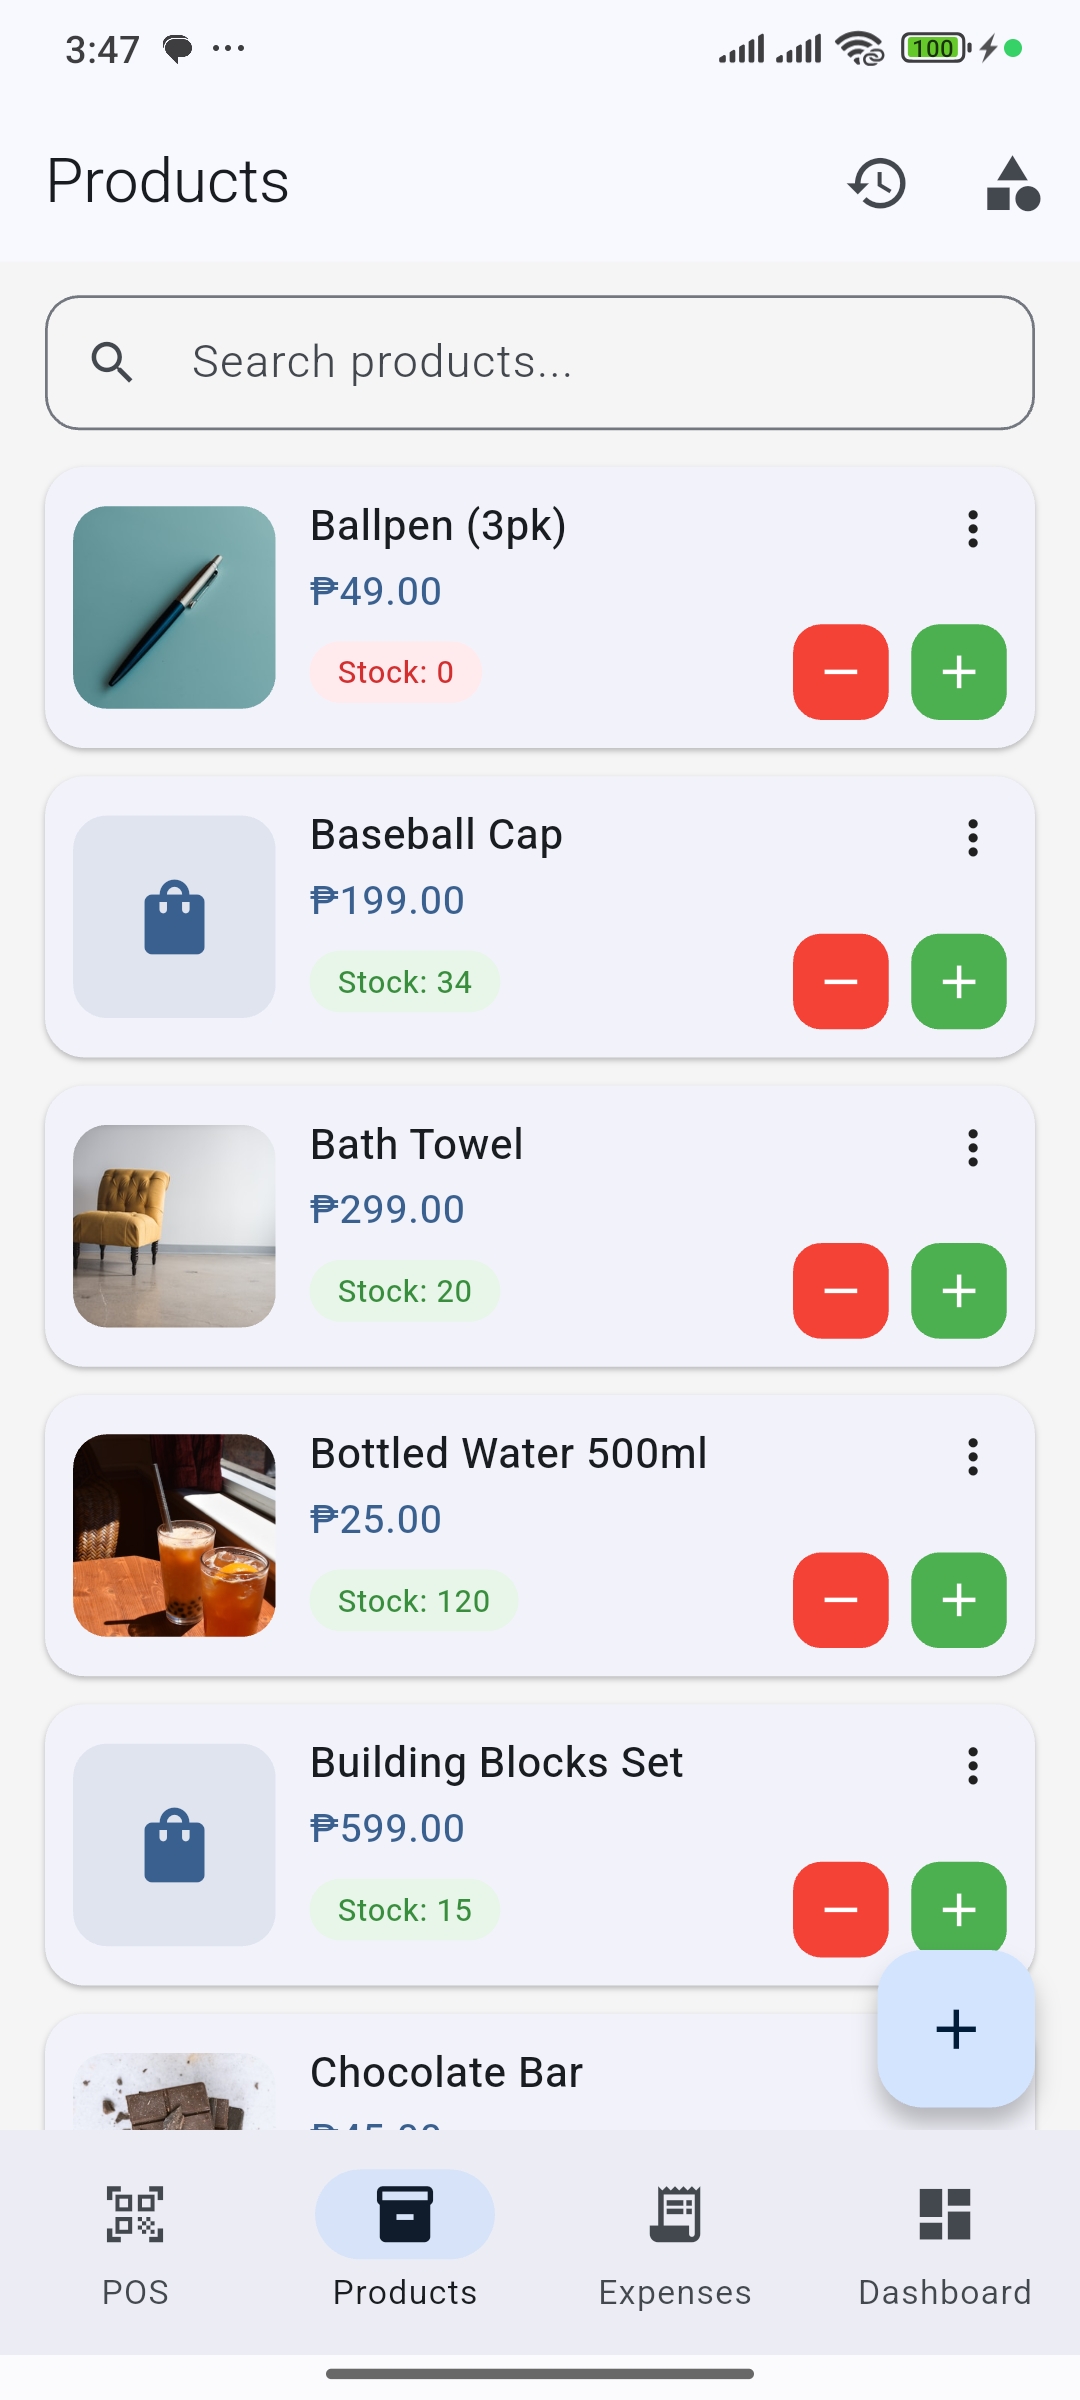The height and width of the screenshot is (2400, 1080).
Task: Open the Building Blocks Set menu
Action: click(972, 1766)
